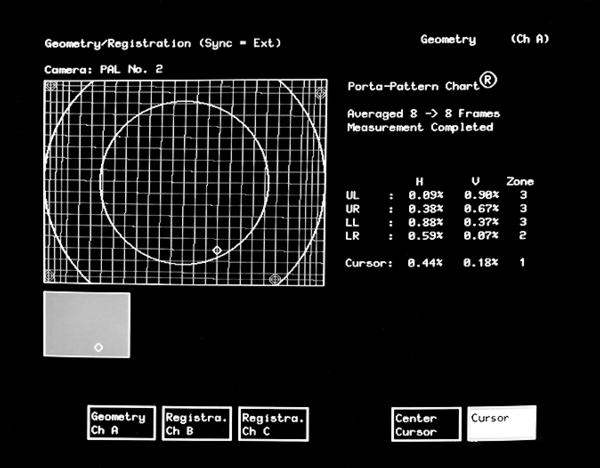Click the 'Geometry/Registration (Sync = Ext)' title
Screen dimensions: 600x468
[163, 44]
